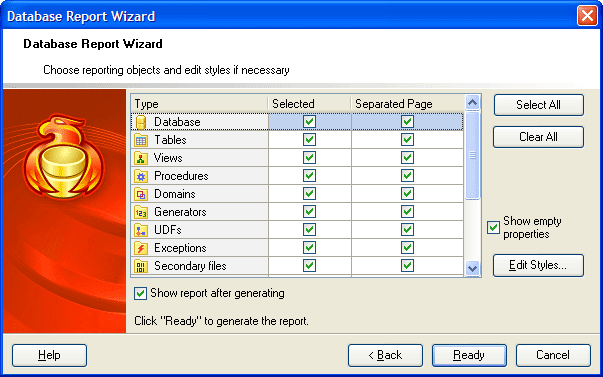Click the Views folder icon
The image size is (603, 377).
click(x=141, y=158)
